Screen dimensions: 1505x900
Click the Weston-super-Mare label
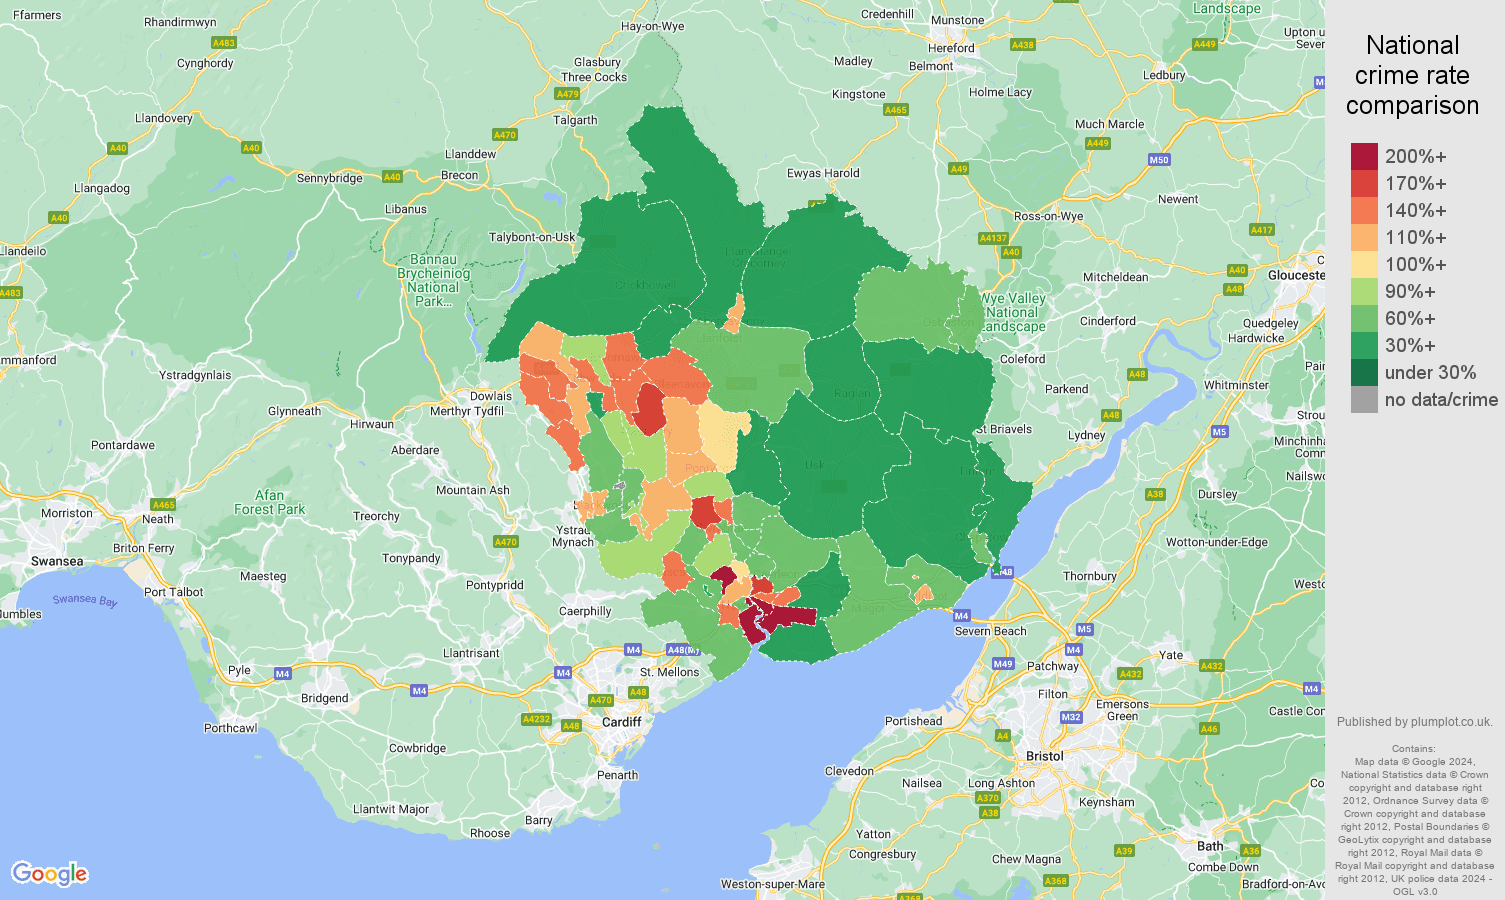[773, 884]
